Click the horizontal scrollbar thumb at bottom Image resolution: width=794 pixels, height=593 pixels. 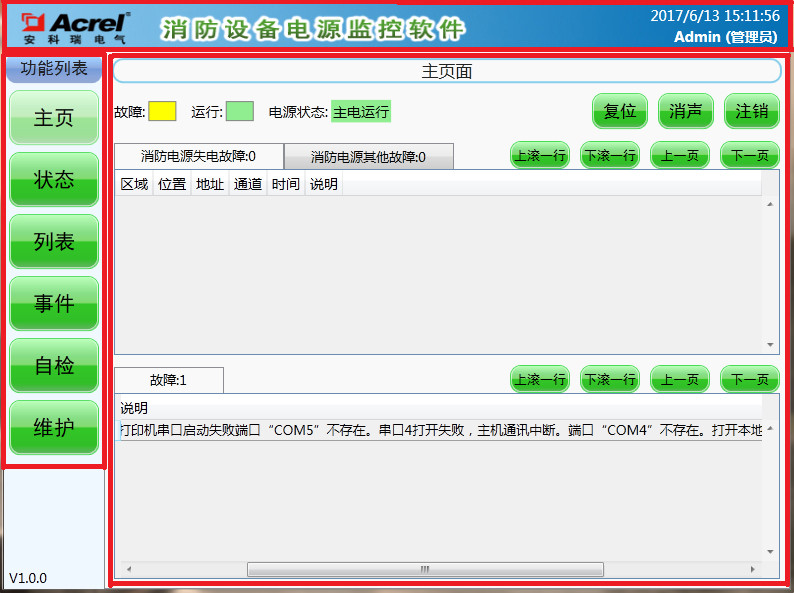424,569
